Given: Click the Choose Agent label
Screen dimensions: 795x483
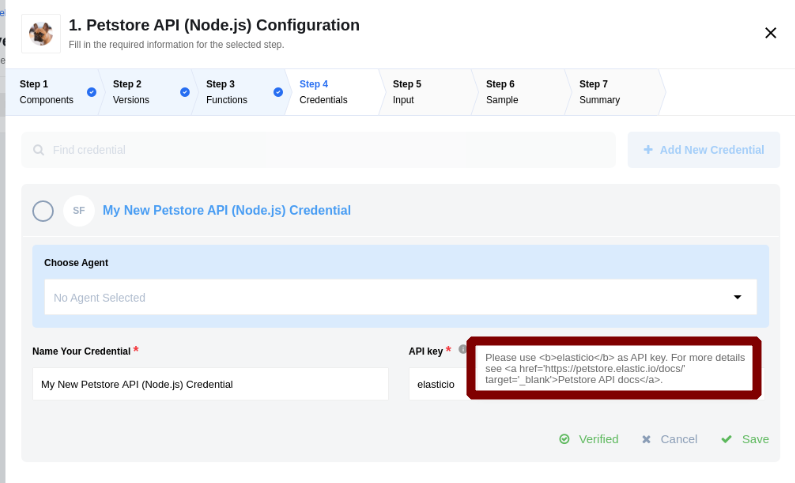Looking at the screenshot, I should 76,263.
